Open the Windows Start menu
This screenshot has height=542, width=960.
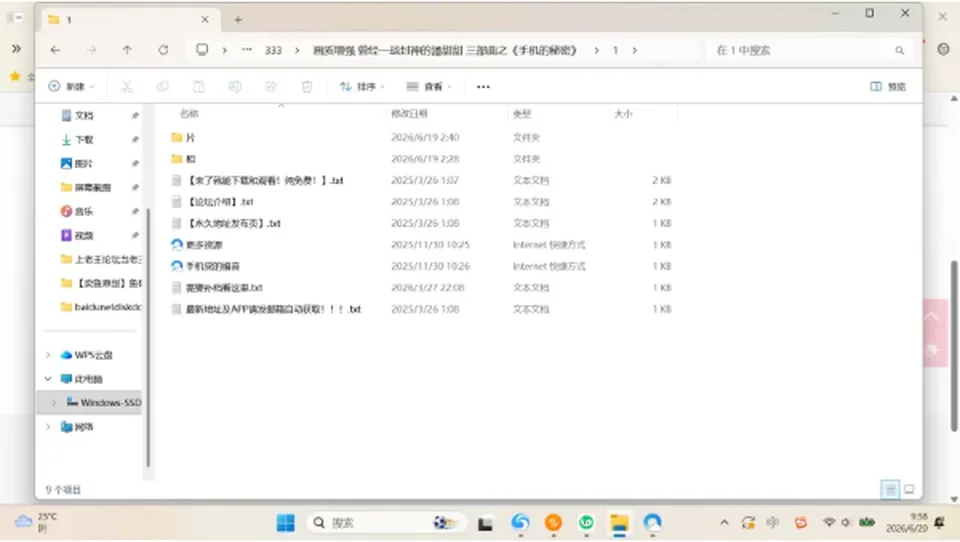(285, 522)
